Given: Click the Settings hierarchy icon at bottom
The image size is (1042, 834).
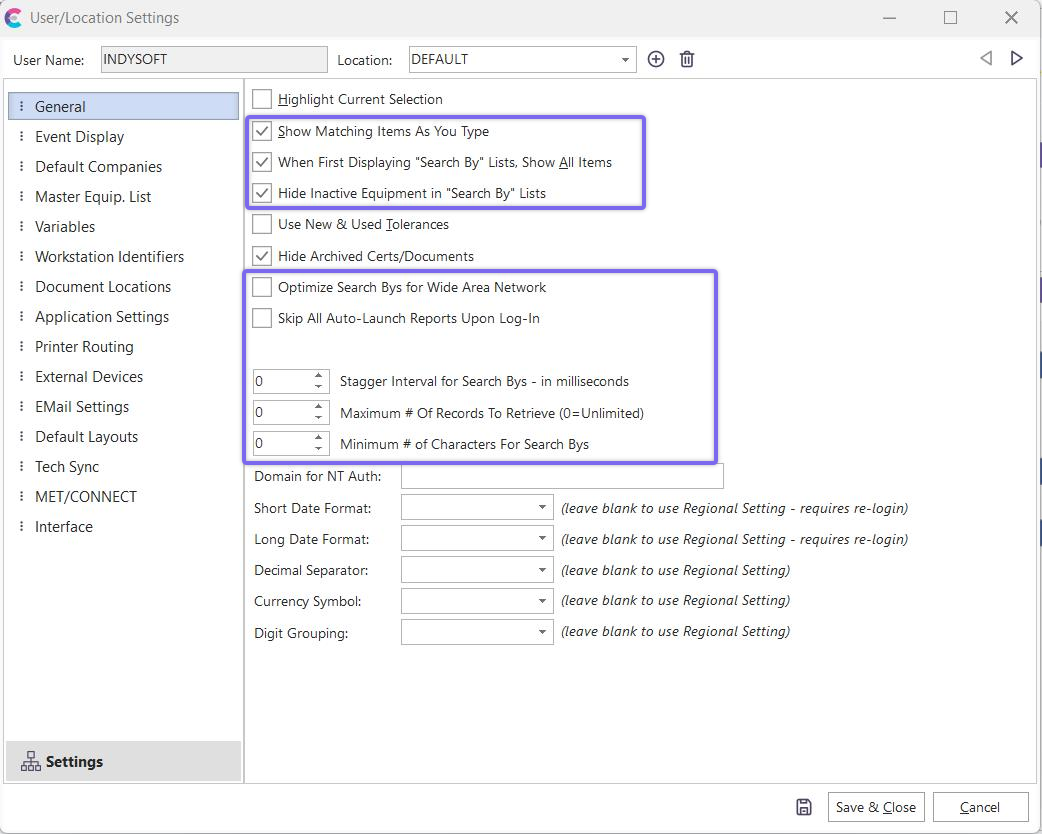Looking at the screenshot, I should pyautogui.click(x=31, y=762).
